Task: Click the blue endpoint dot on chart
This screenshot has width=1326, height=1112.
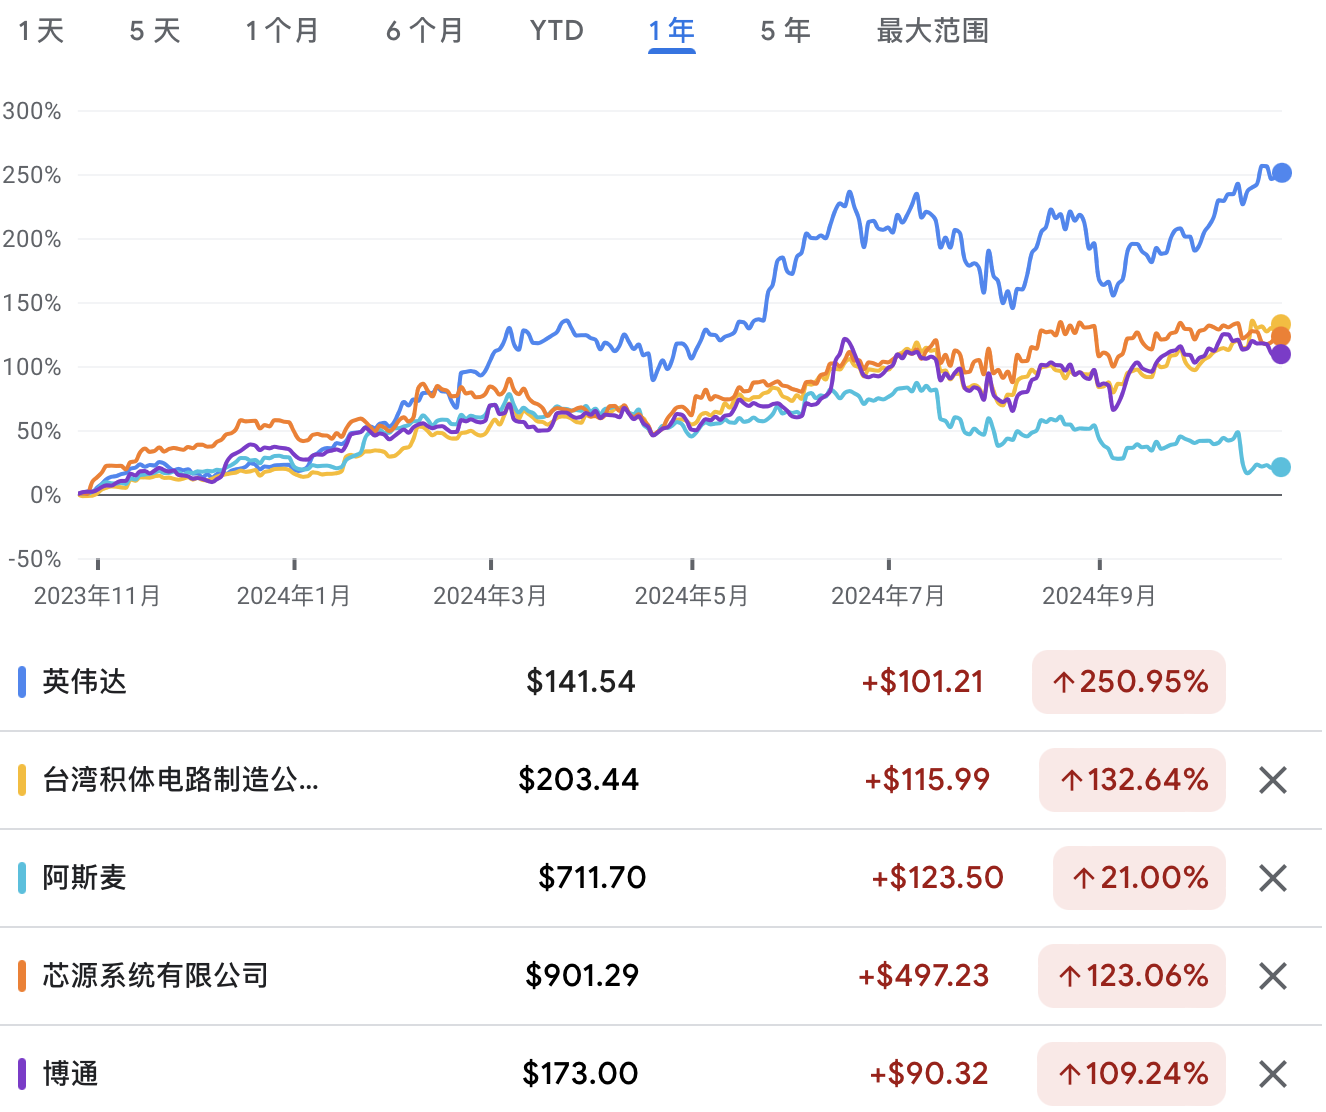Action: (x=1281, y=173)
